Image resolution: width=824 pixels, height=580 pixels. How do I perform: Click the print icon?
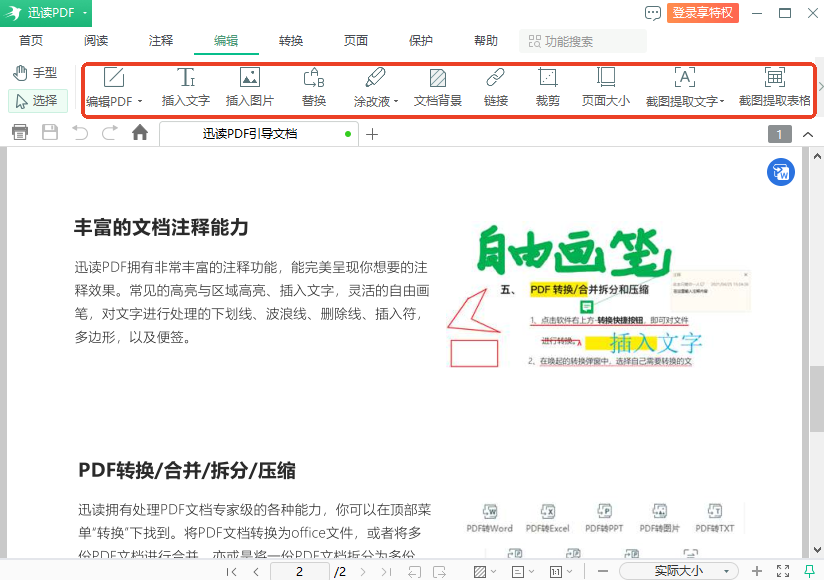tap(20, 132)
